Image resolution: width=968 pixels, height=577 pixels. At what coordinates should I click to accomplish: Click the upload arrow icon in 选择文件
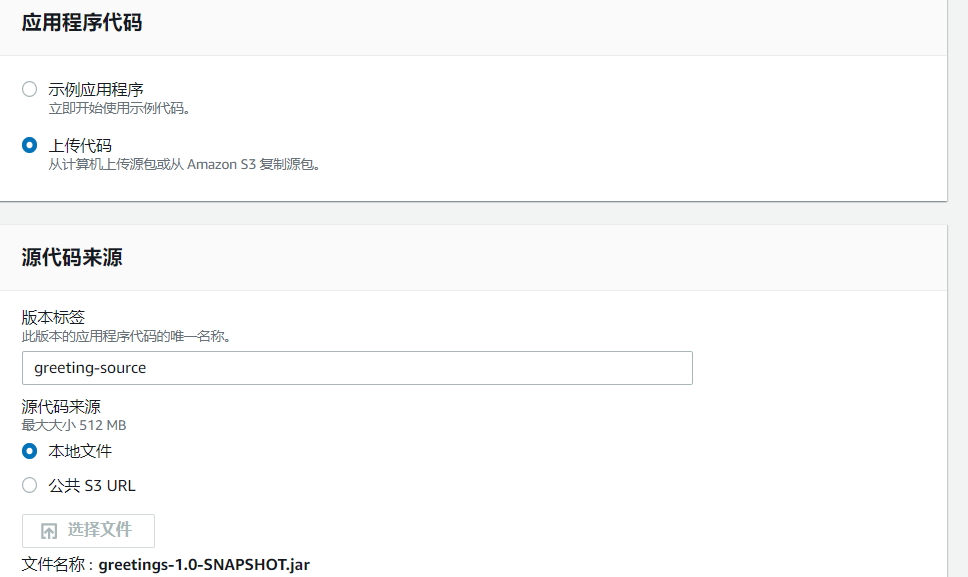pos(49,531)
